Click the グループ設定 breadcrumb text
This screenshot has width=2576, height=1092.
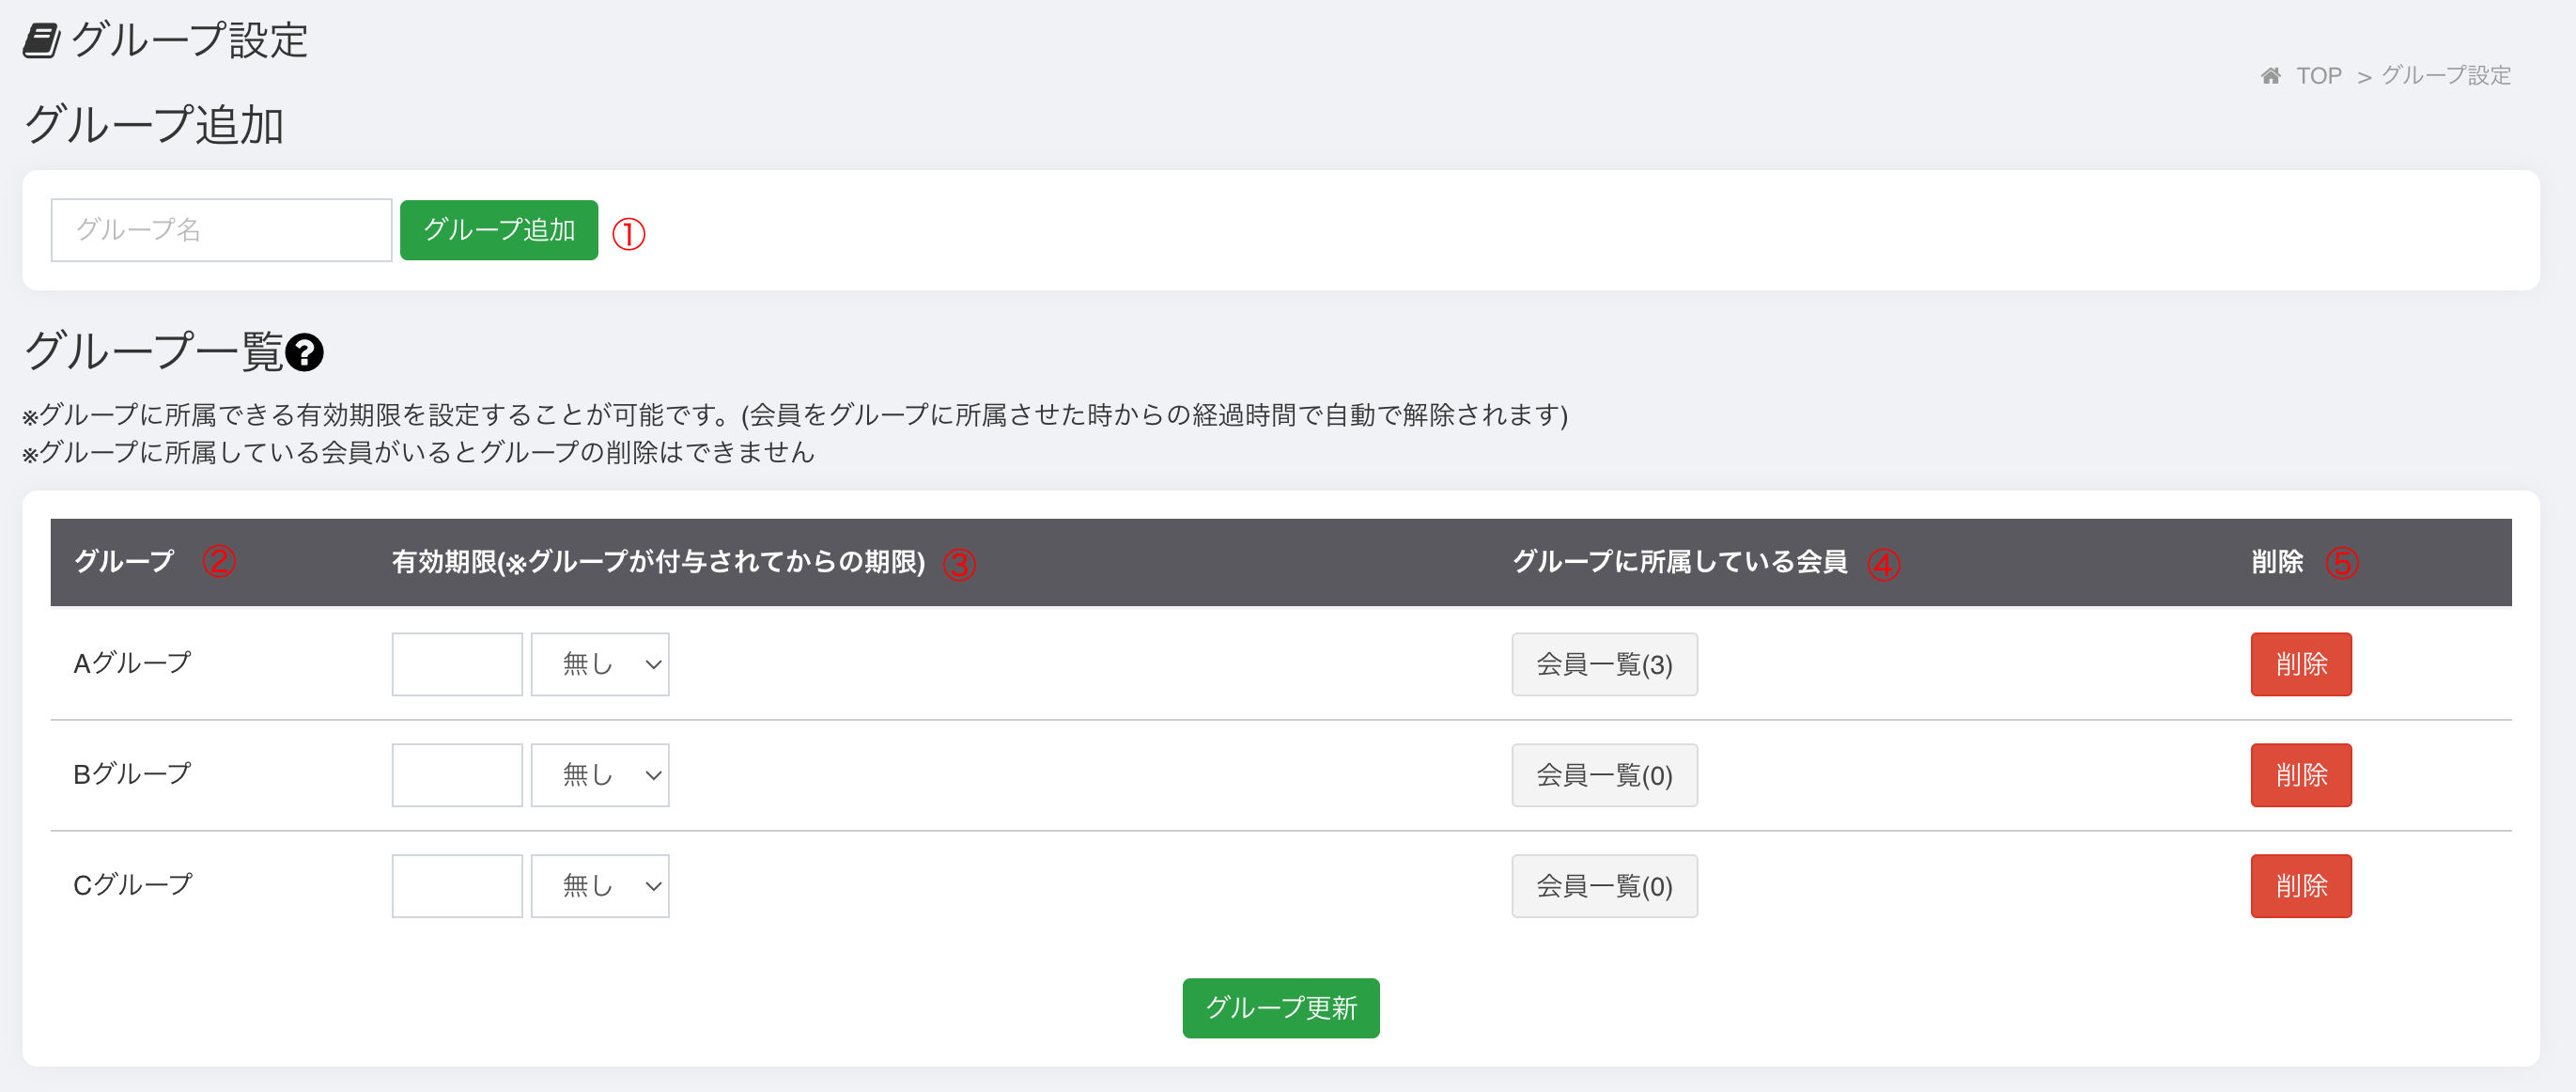point(2446,76)
